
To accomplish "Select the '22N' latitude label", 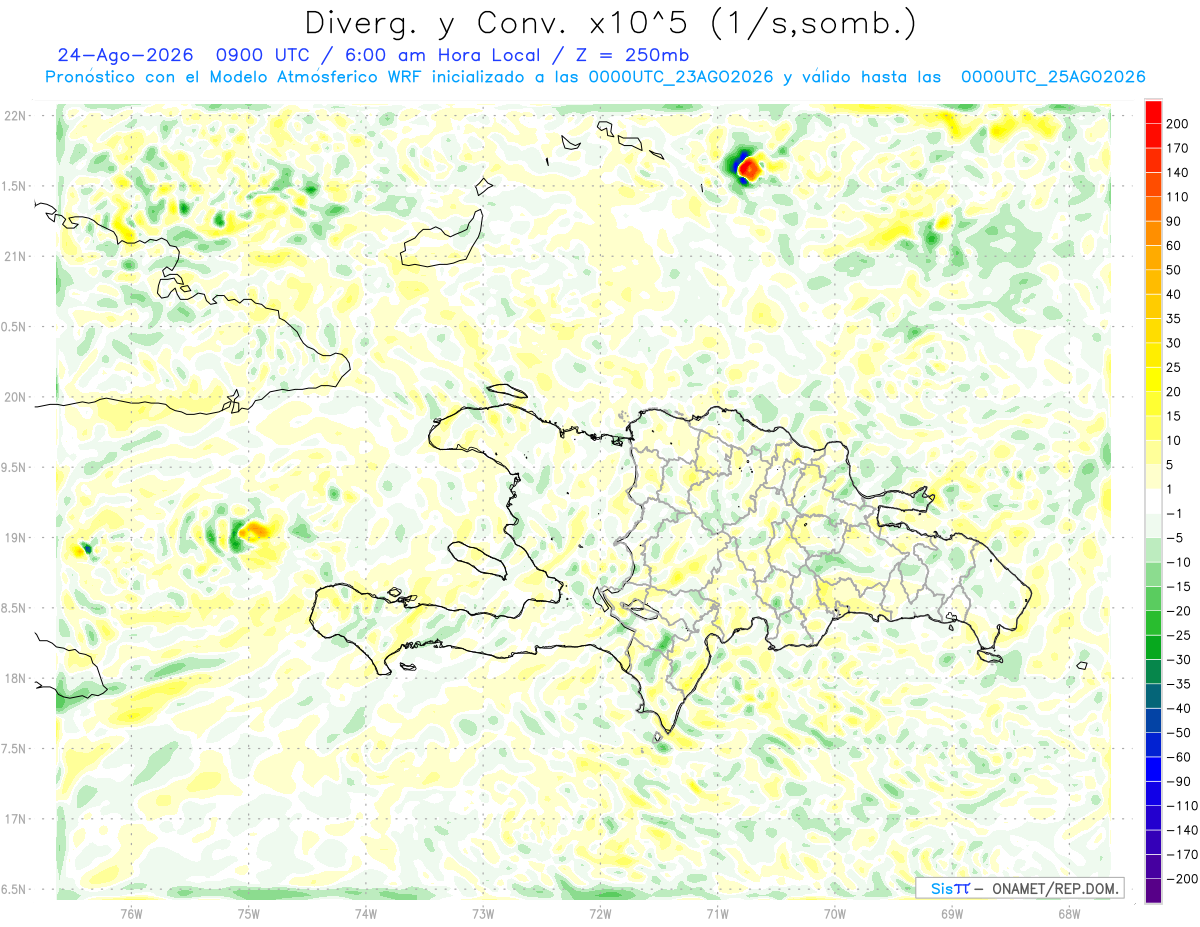I will click(15, 116).
